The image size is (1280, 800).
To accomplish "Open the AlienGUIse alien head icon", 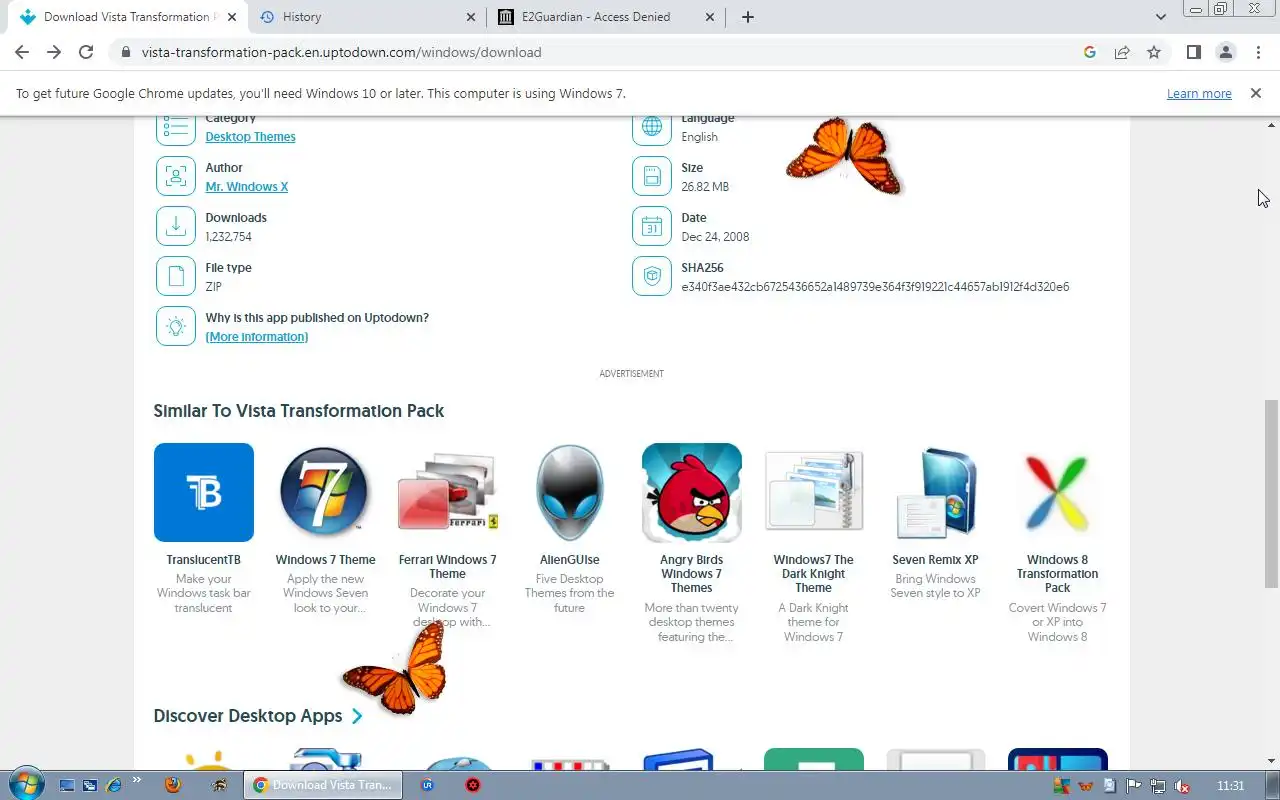I will 570,492.
